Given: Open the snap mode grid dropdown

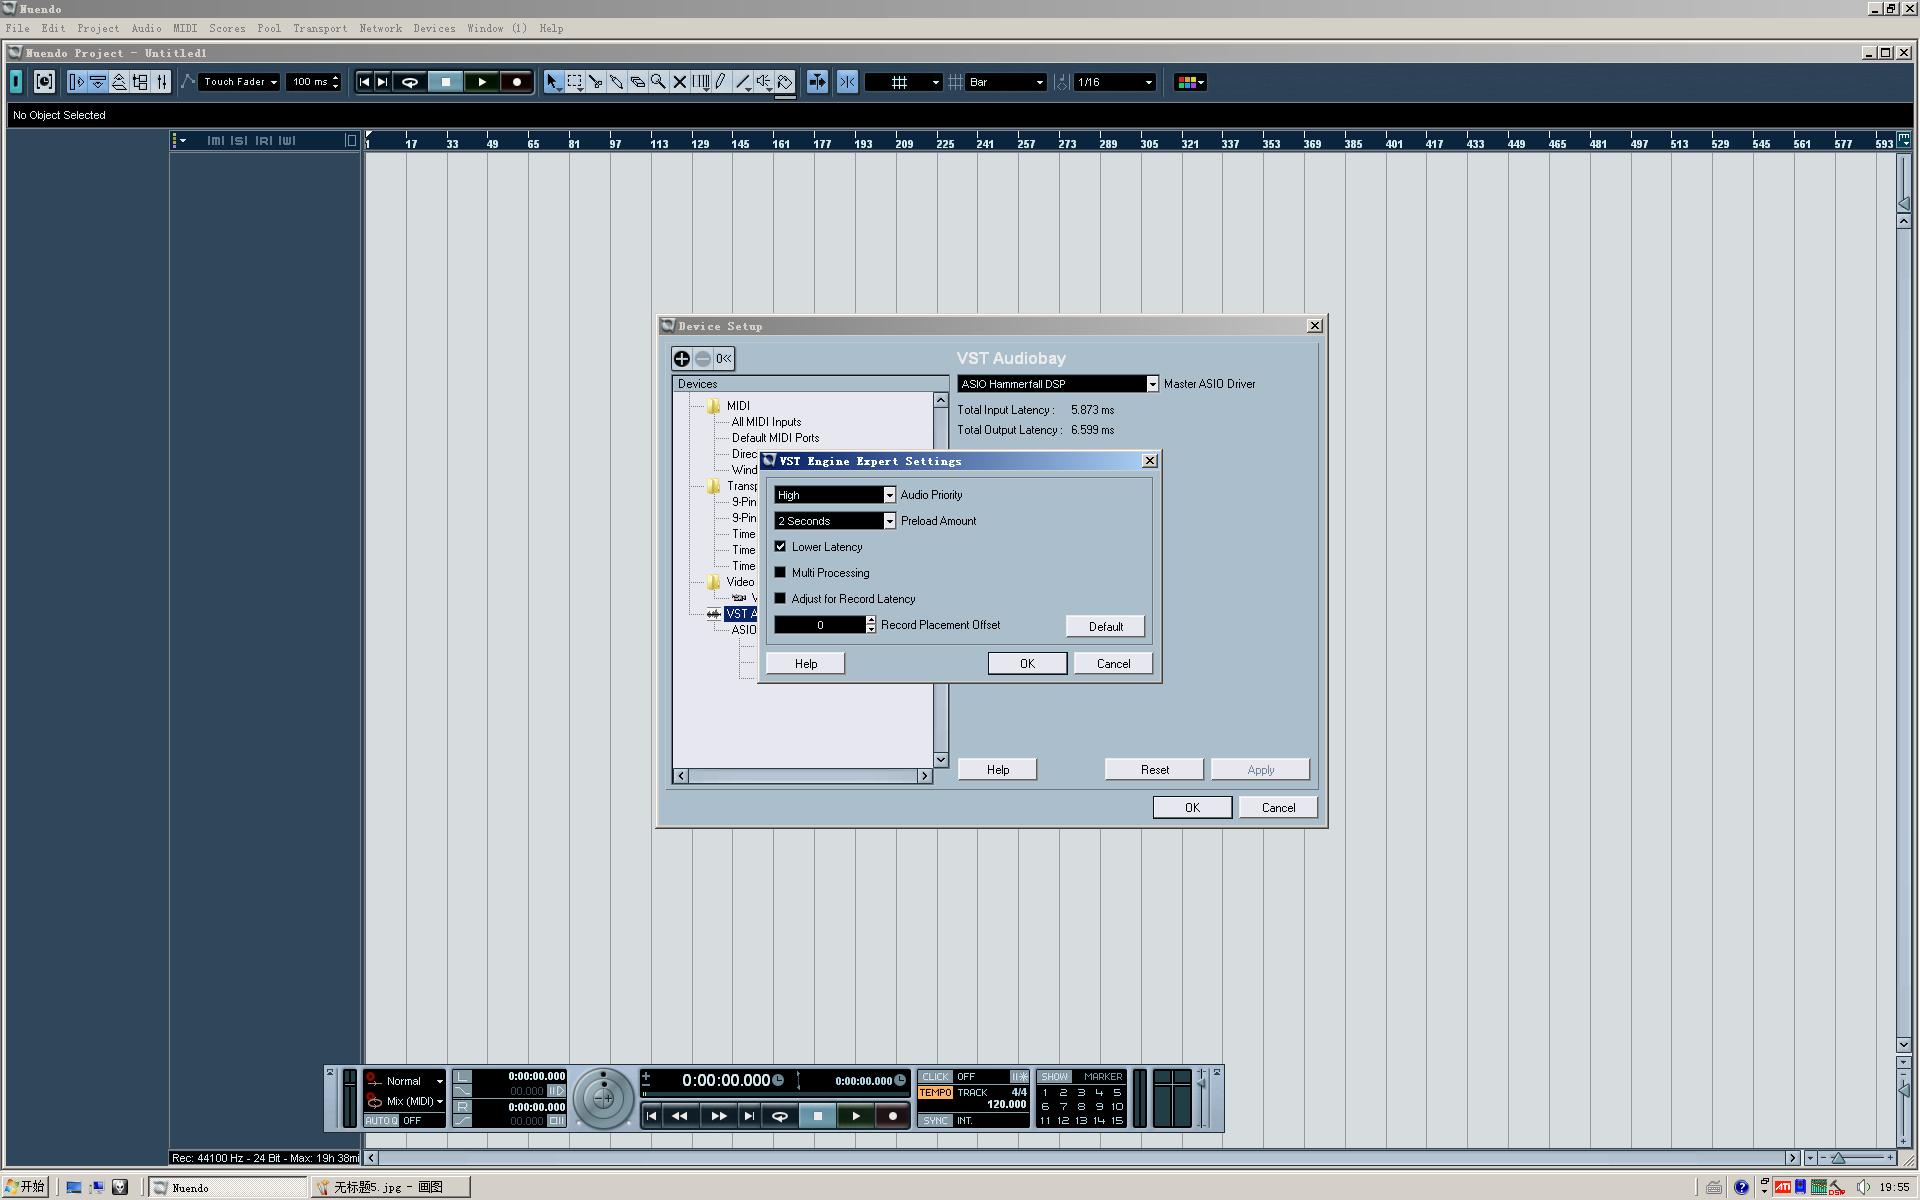Looking at the screenshot, I should (904, 82).
